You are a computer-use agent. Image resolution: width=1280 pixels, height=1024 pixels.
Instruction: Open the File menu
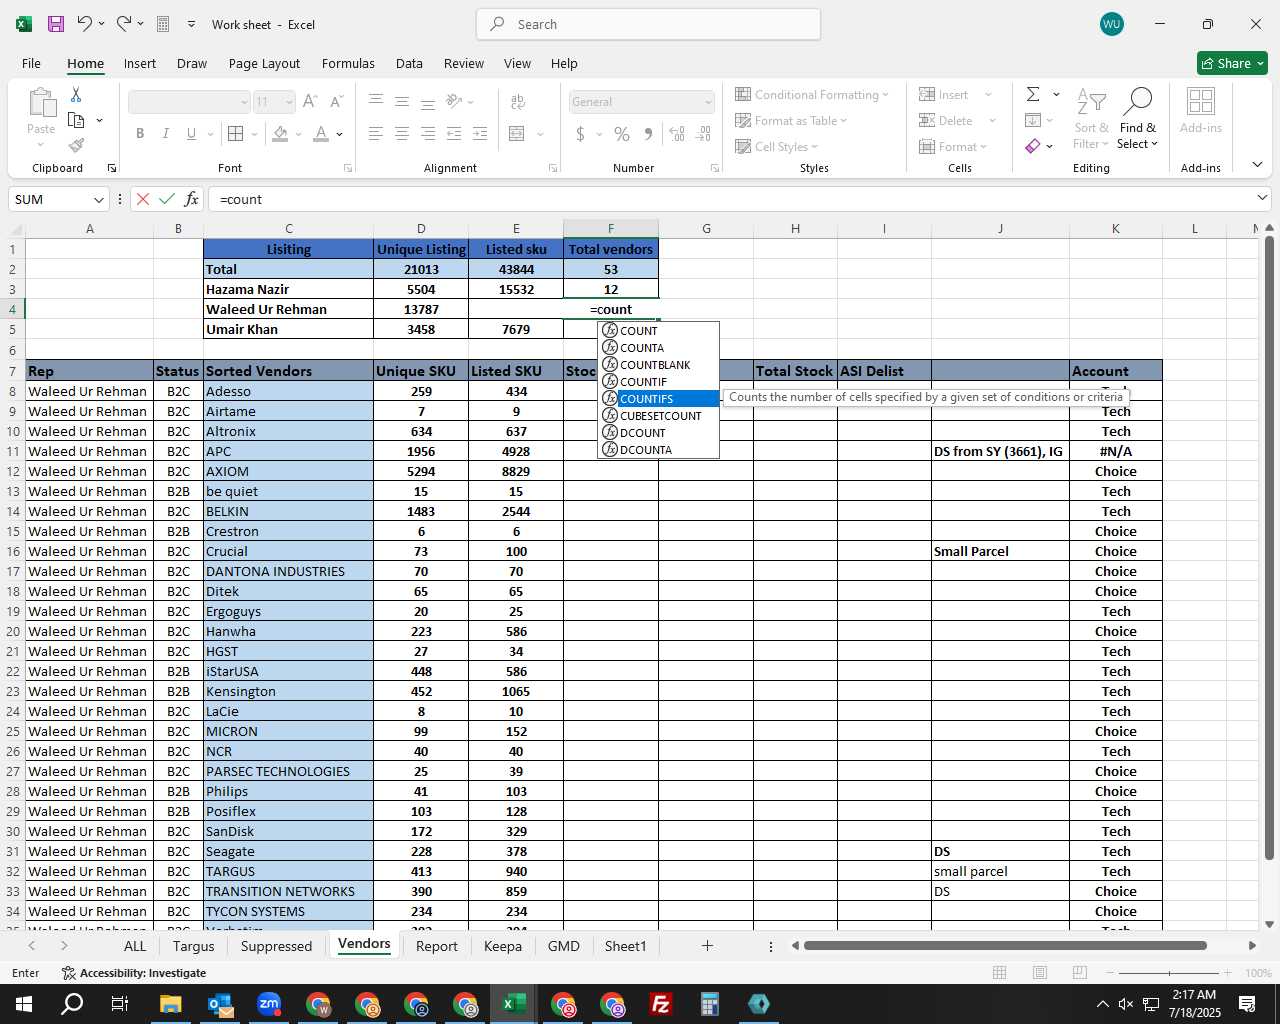(x=31, y=63)
